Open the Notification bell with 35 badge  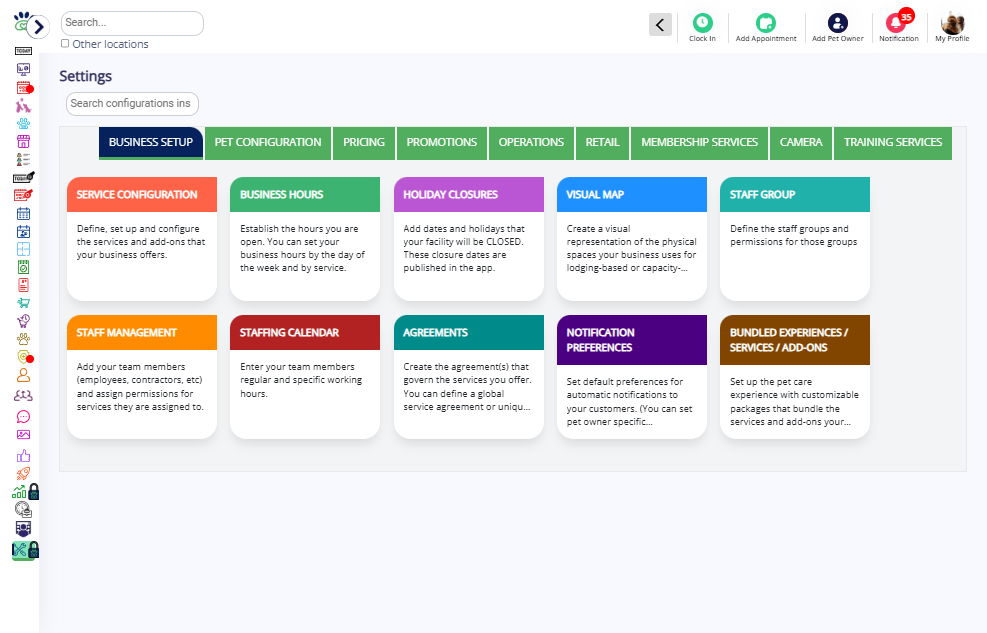pos(899,27)
